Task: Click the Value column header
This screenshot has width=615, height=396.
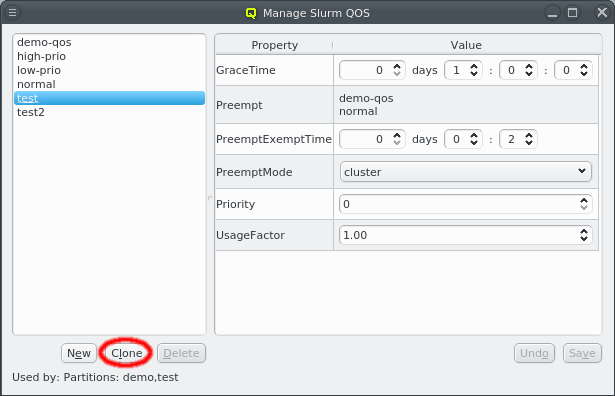Action: pyautogui.click(x=466, y=45)
